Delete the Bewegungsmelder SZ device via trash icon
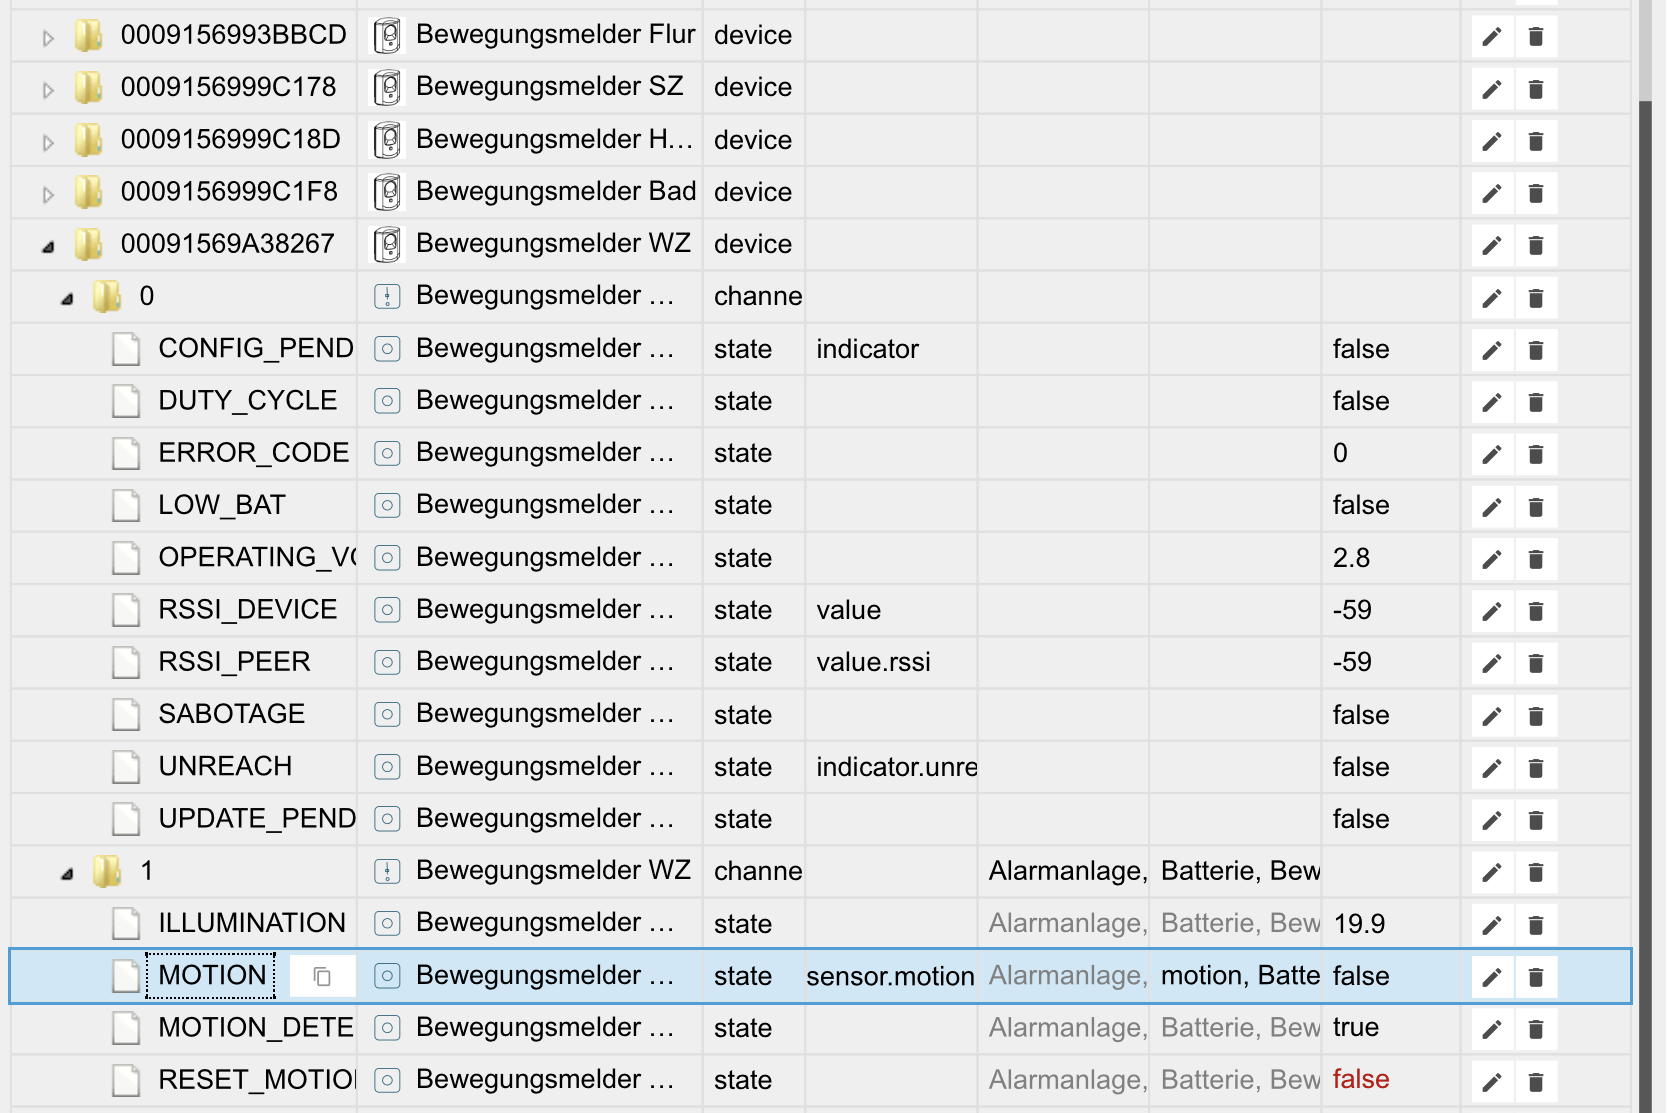This screenshot has height=1113, width=1669. pos(1536,89)
